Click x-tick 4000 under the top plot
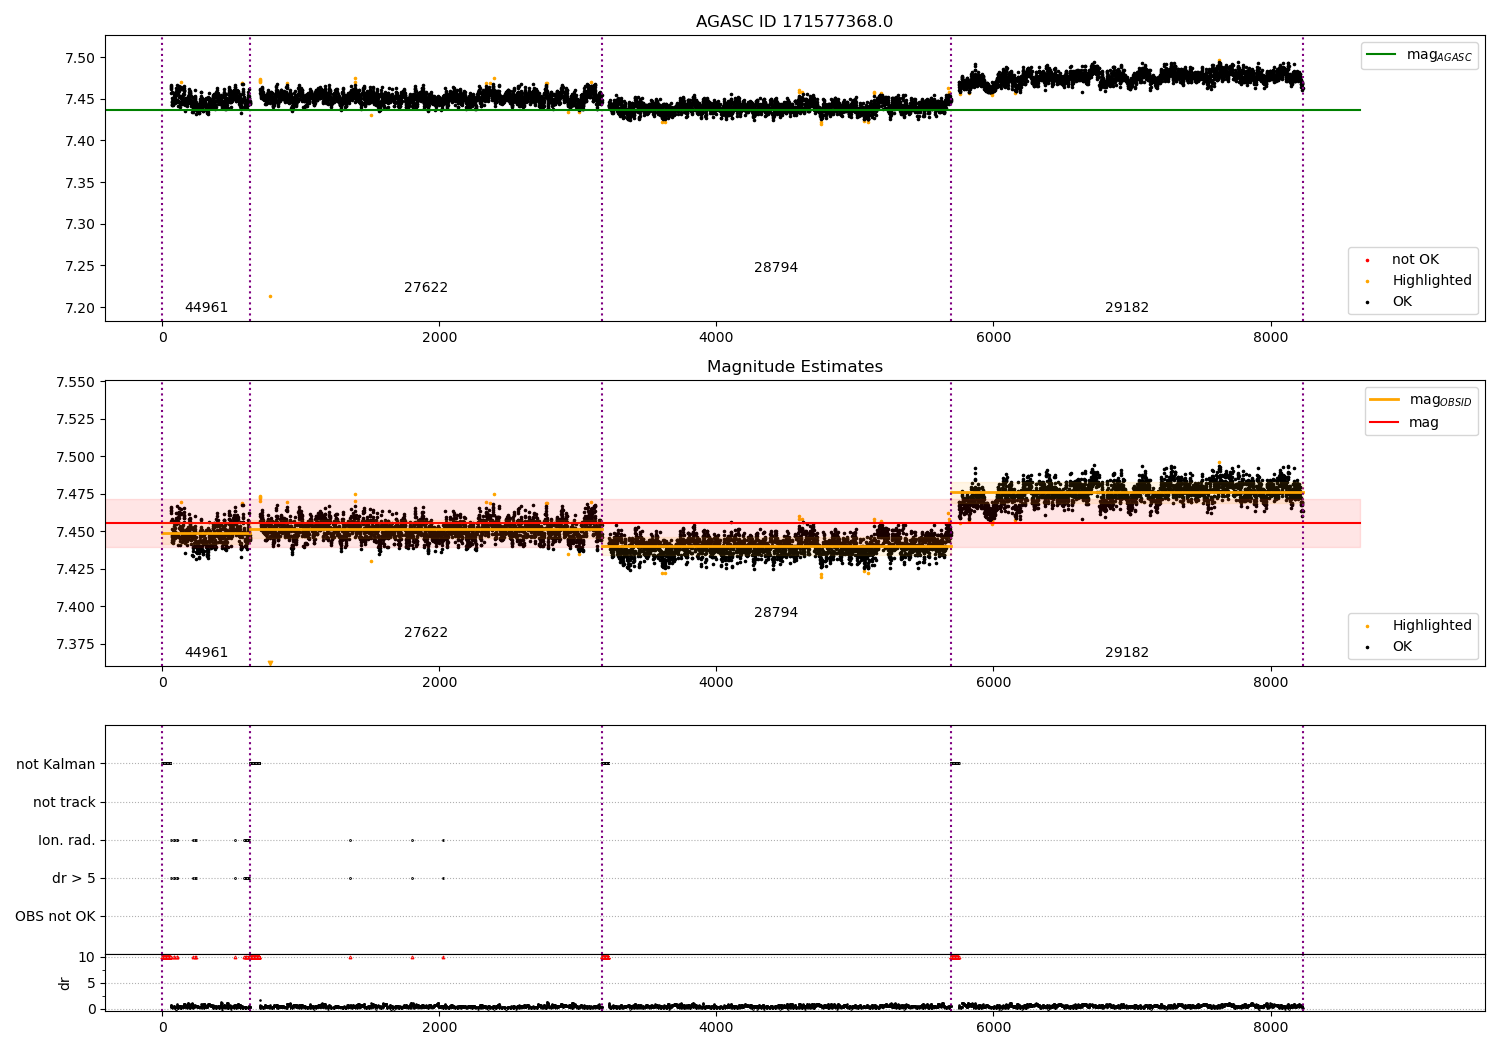Viewport: 1500px width, 1050px height. (x=716, y=338)
